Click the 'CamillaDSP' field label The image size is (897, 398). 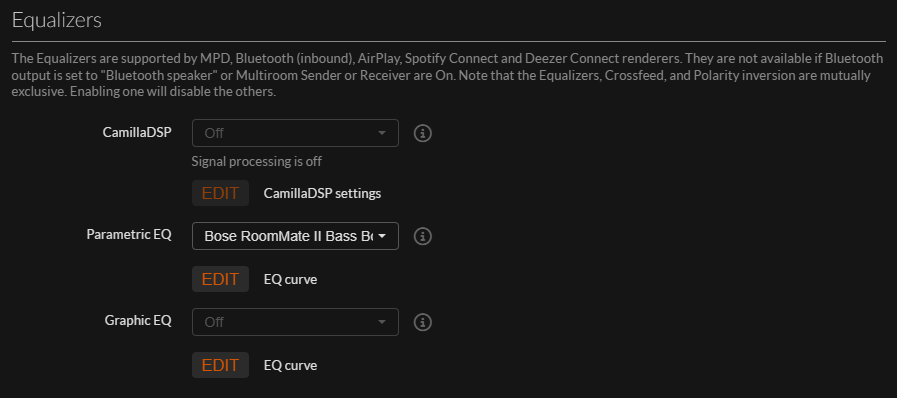[x=137, y=132]
